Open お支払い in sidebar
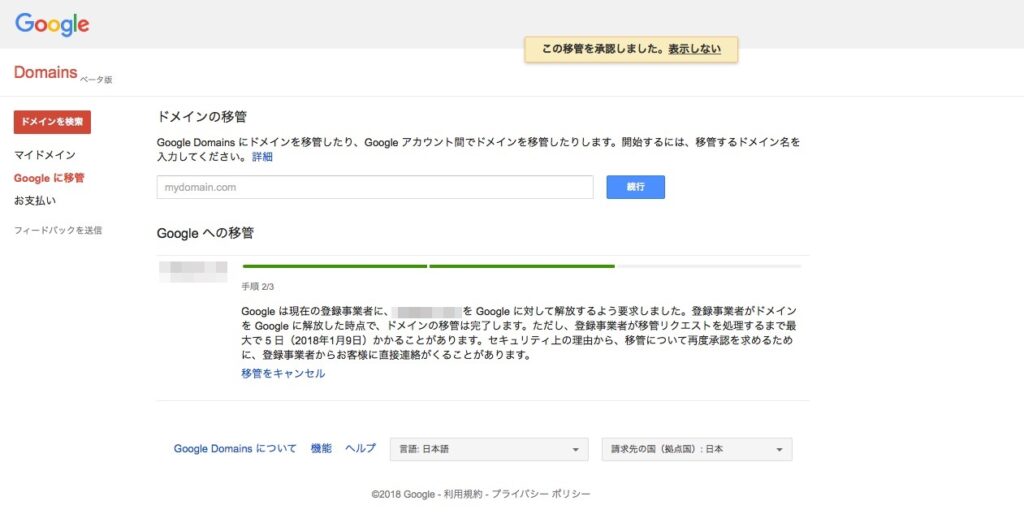This screenshot has height=527, width=1024. (35, 200)
